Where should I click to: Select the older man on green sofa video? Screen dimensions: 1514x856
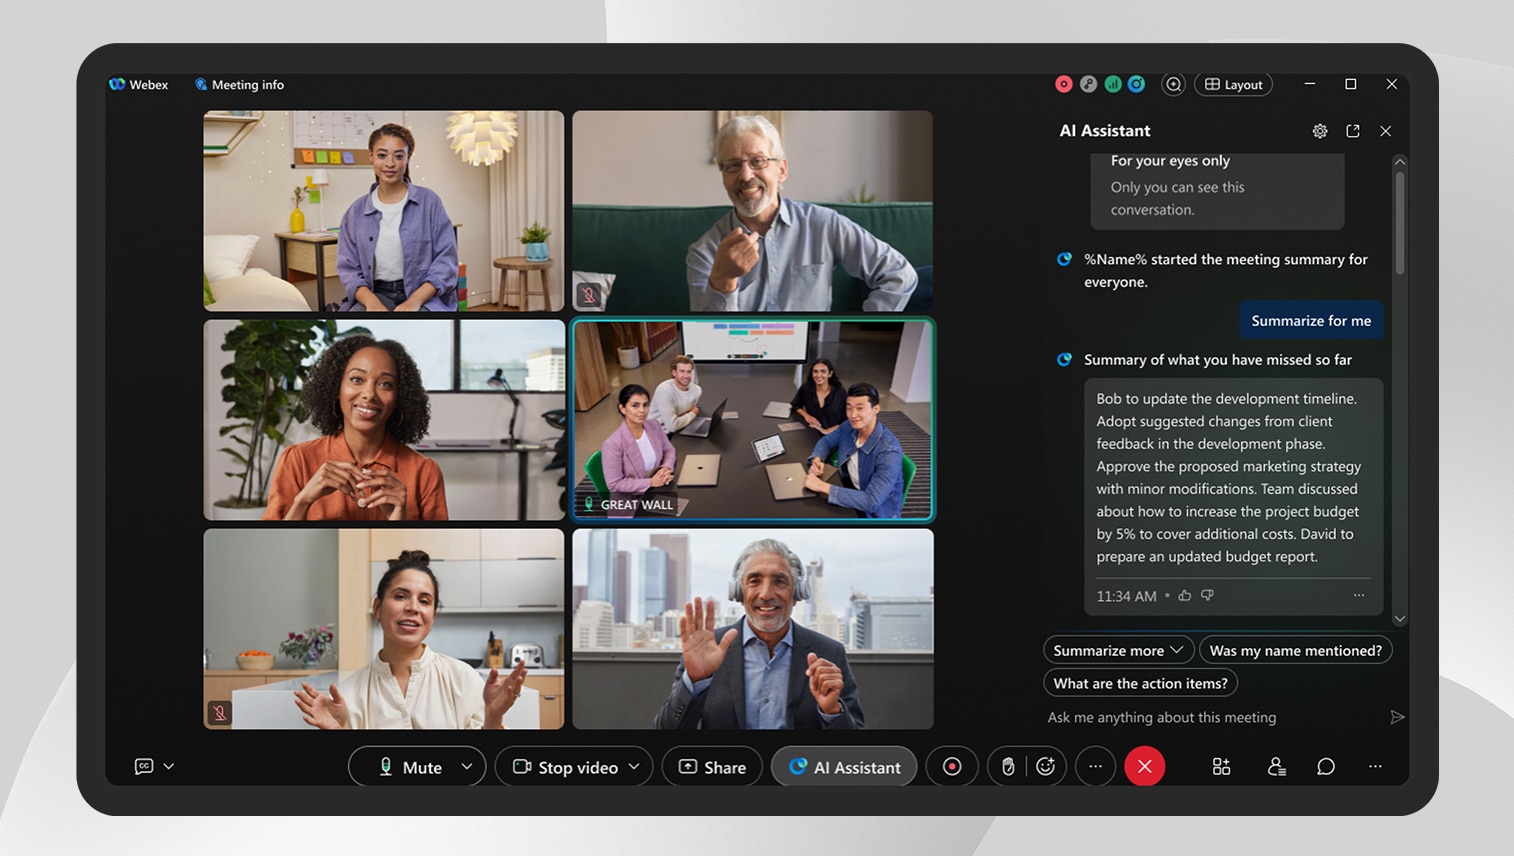[753, 211]
